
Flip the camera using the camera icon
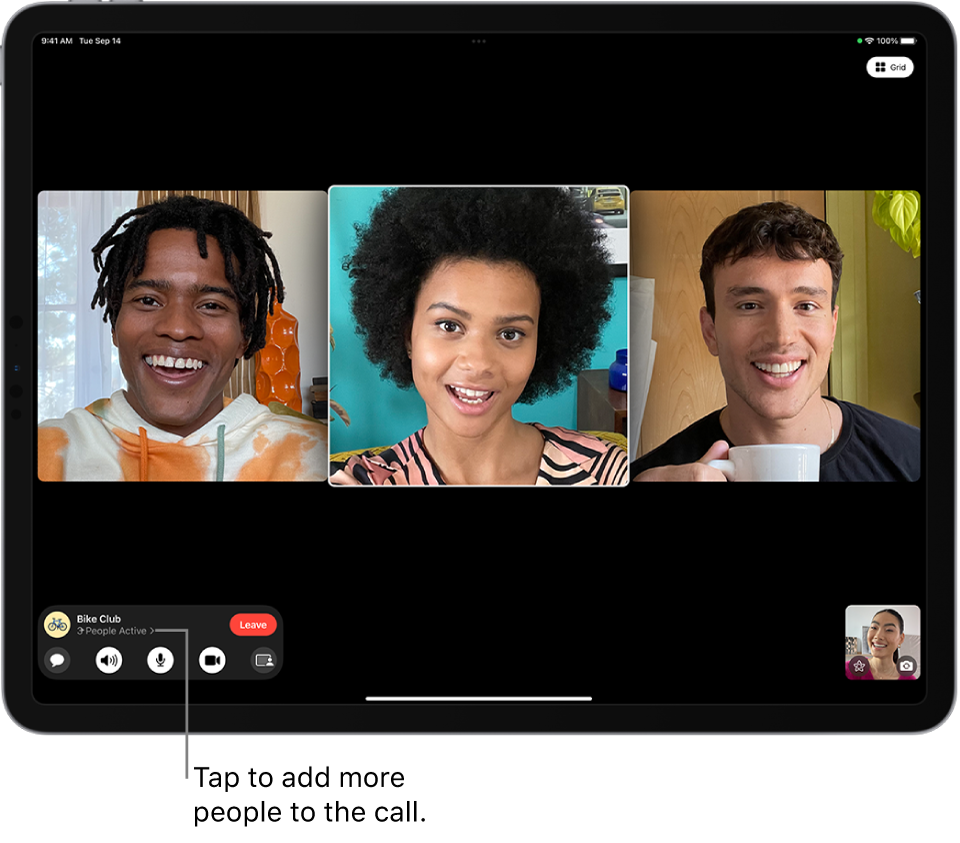(x=905, y=665)
